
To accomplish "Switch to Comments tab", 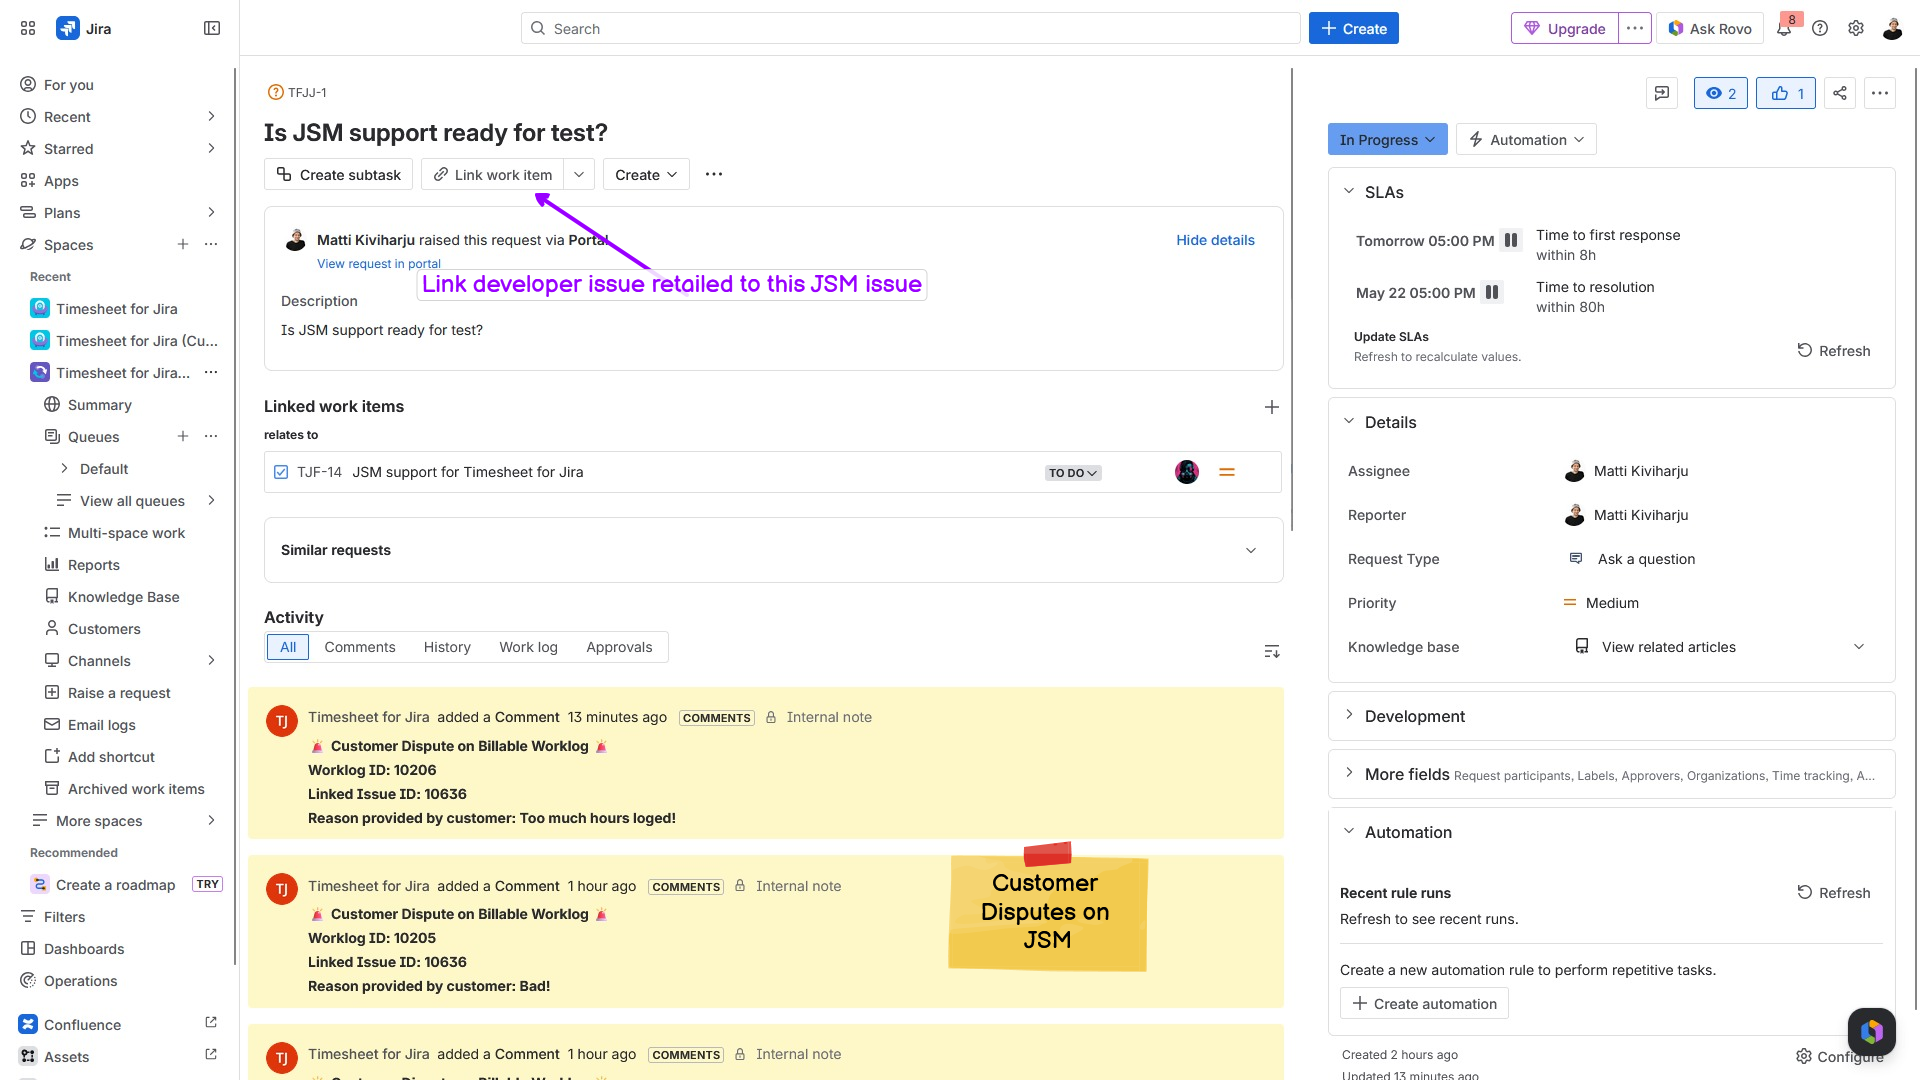I will tap(360, 647).
